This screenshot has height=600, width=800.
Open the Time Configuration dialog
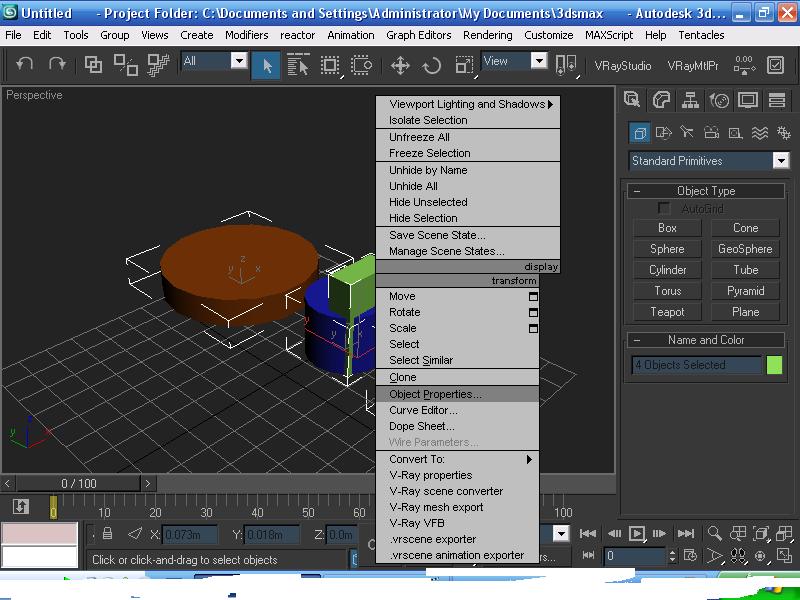click(x=690, y=556)
